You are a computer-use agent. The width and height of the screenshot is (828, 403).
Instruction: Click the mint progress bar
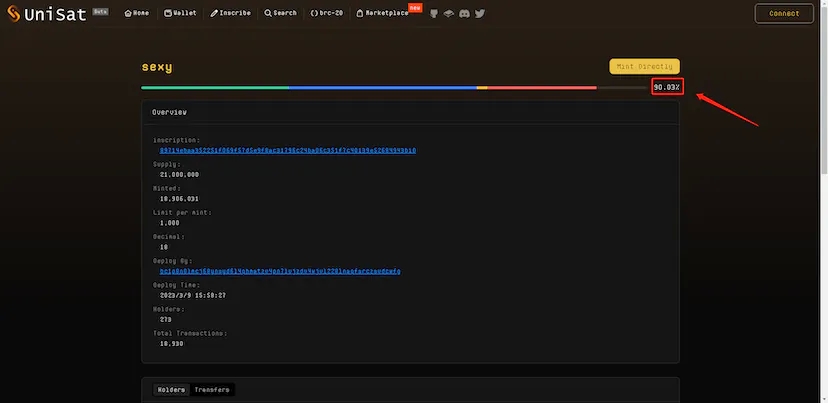(395, 87)
